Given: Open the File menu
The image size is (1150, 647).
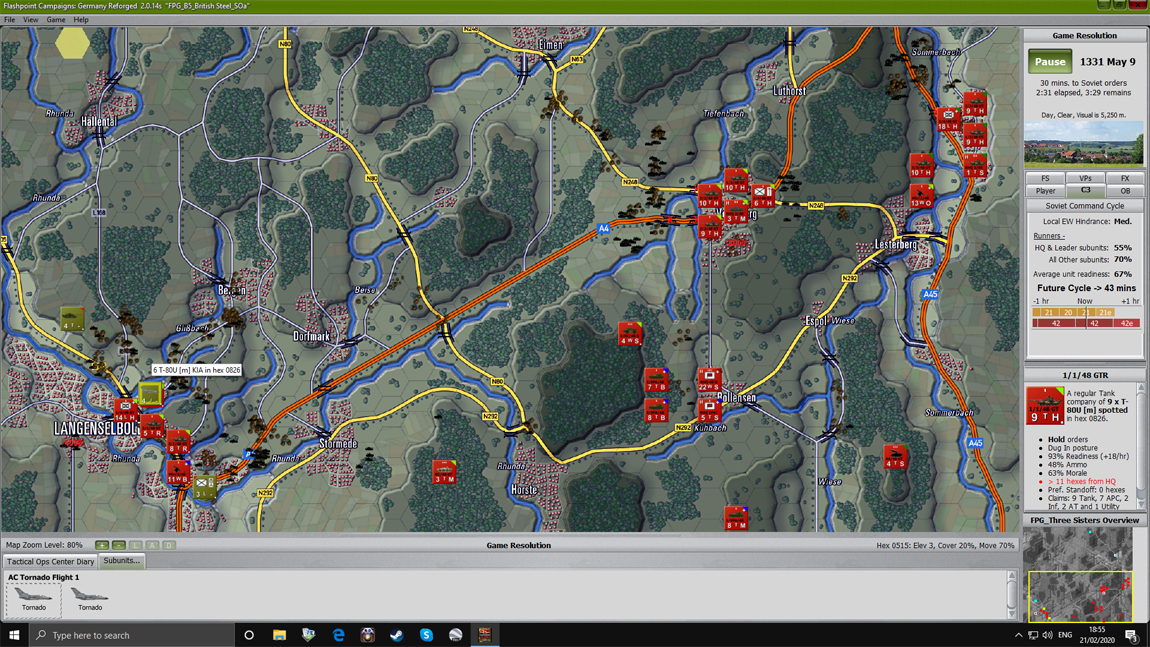Looking at the screenshot, I should point(10,20).
